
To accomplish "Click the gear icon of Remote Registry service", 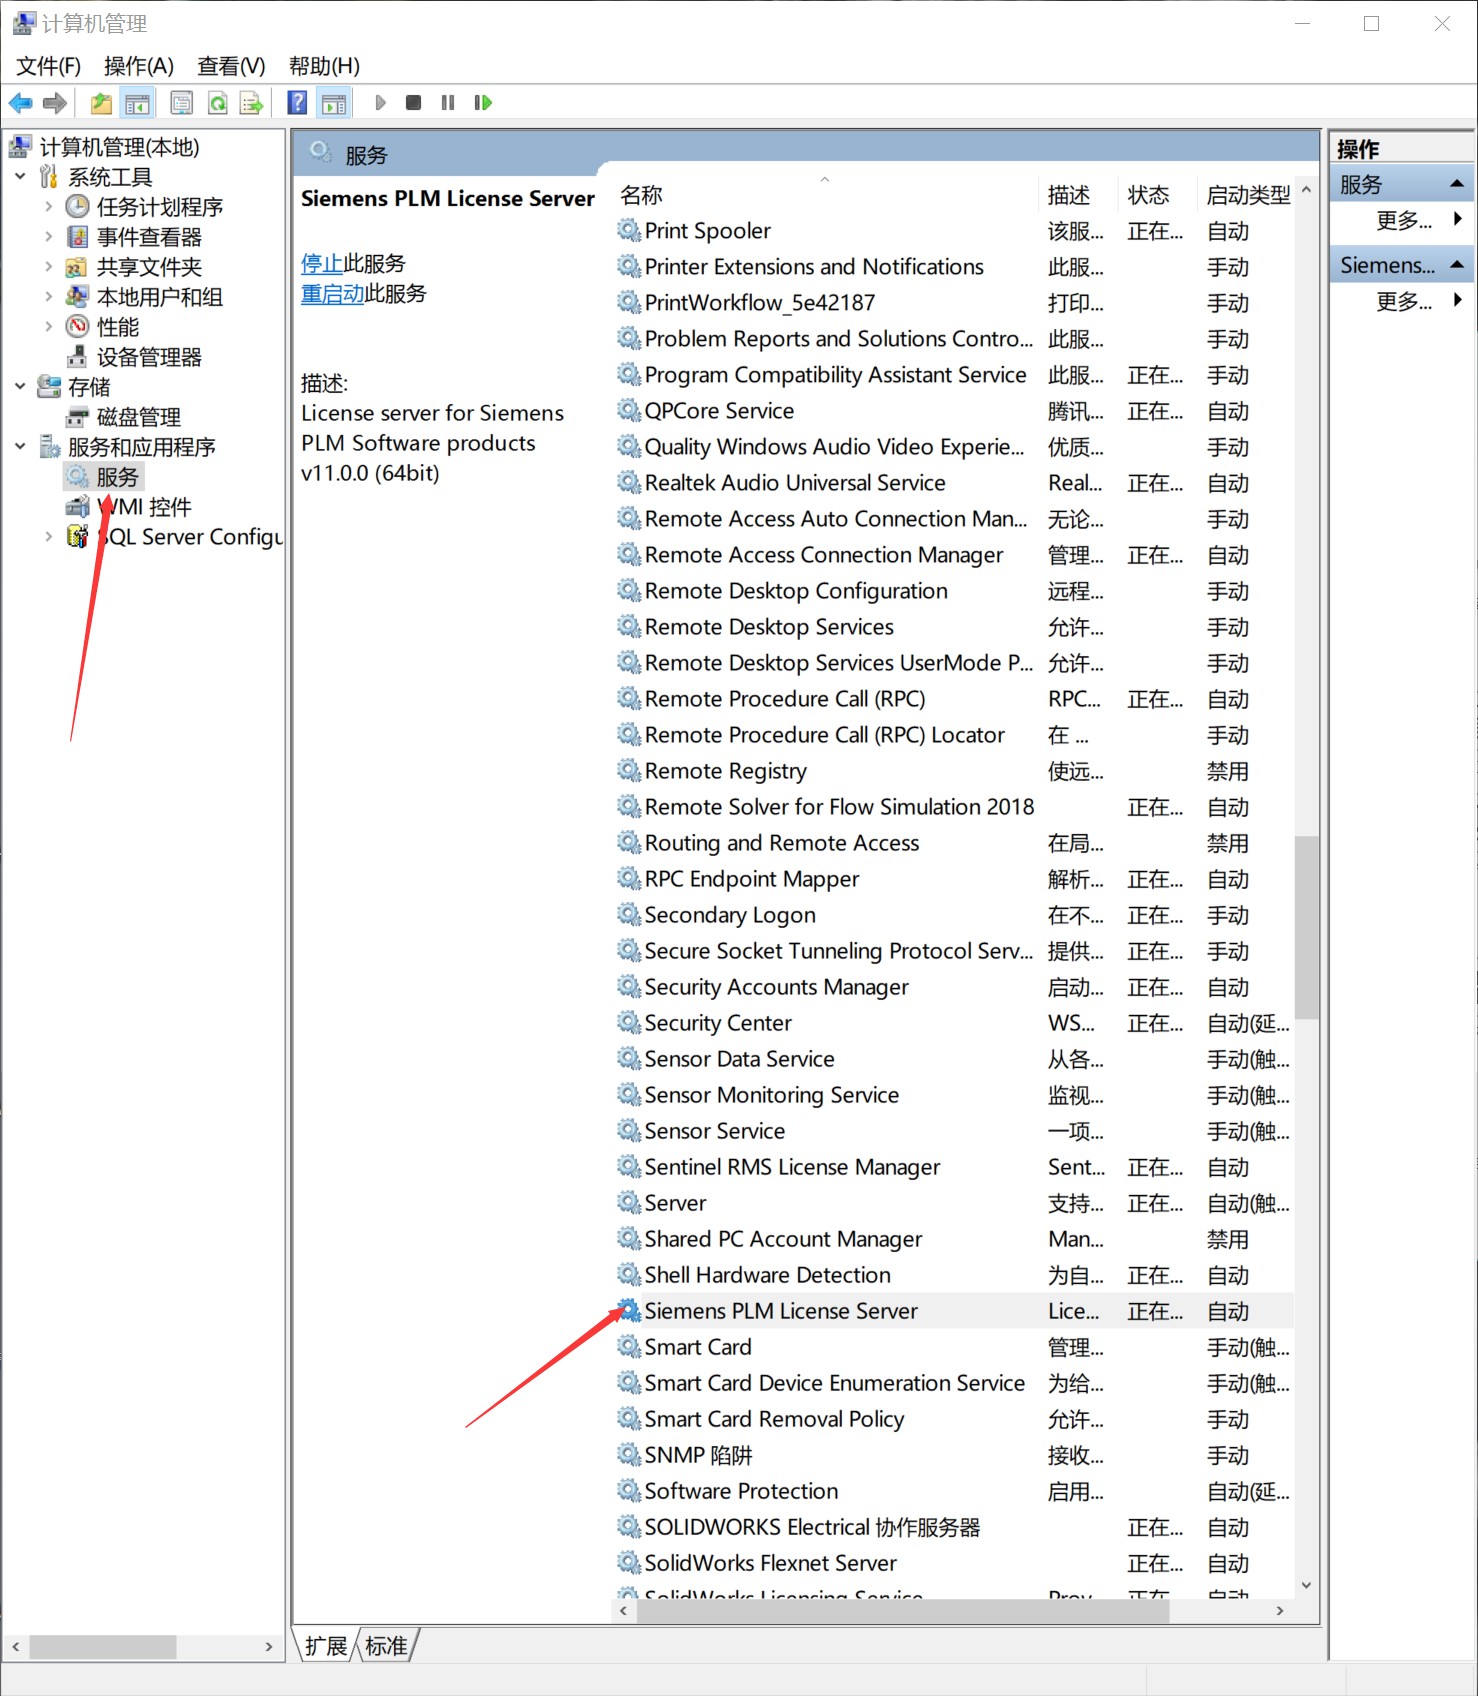I will (x=629, y=771).
